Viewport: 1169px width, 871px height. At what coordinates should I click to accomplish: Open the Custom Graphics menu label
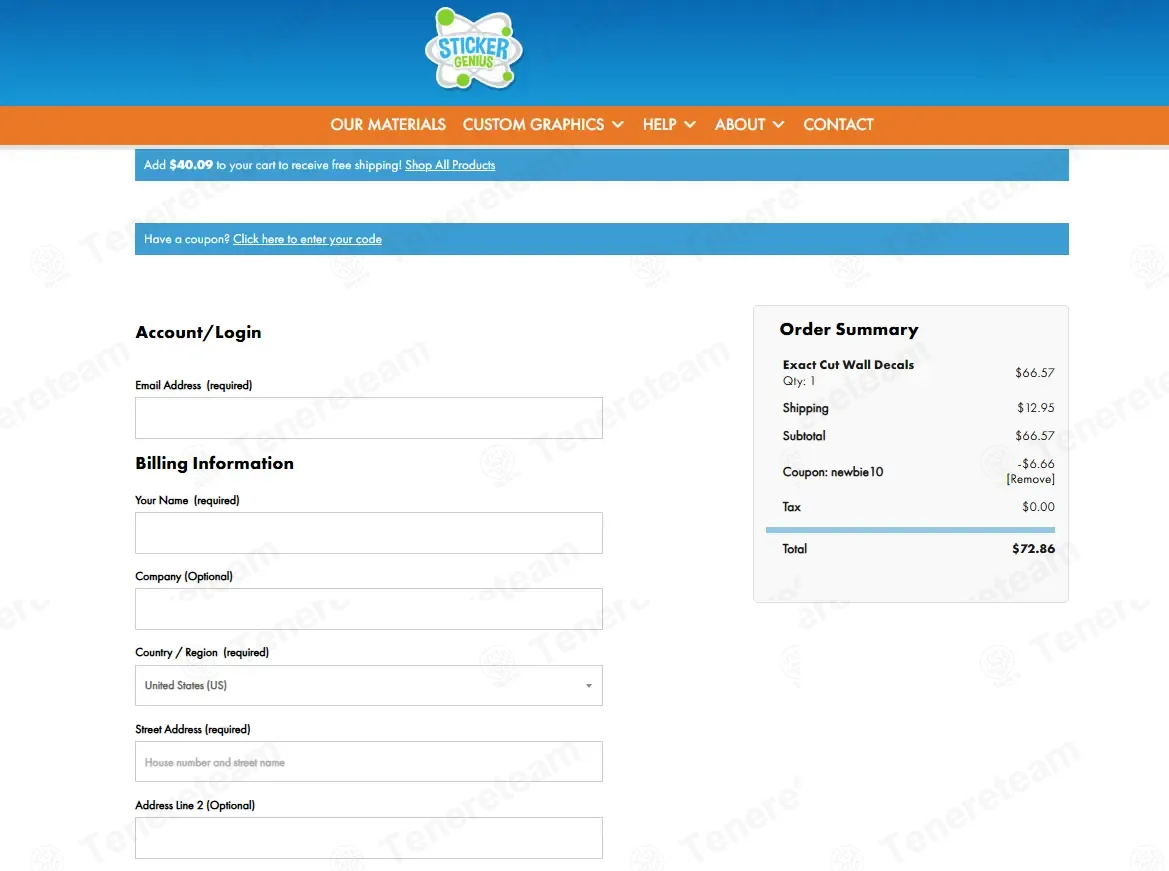(533, 125)
